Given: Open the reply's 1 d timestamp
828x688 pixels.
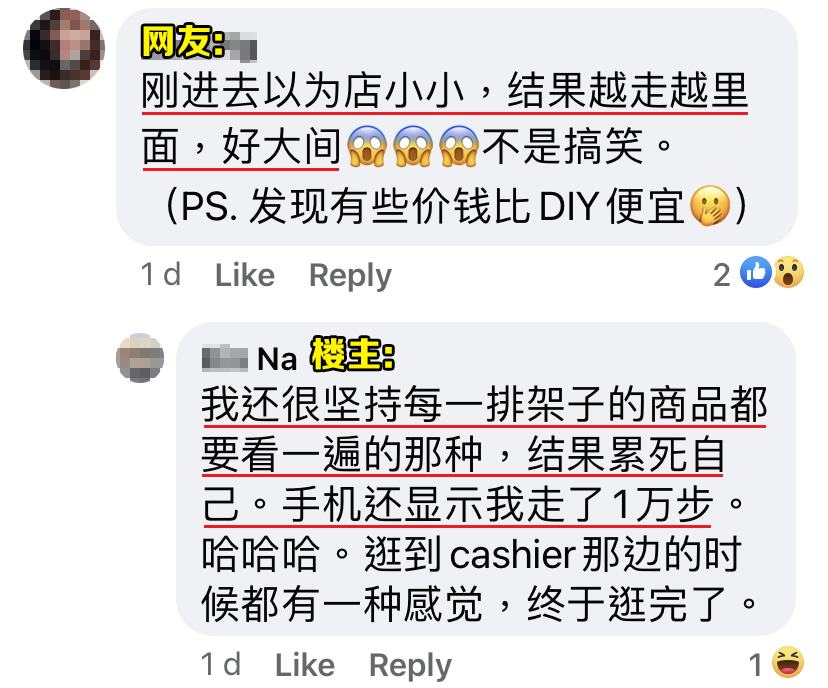Looking at the screenshot, I should (221, 664).
